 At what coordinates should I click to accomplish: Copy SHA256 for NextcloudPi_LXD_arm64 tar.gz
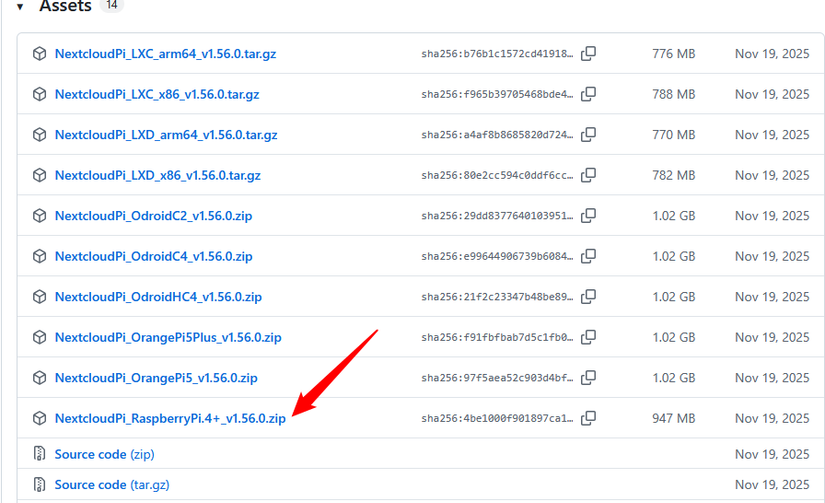pyautogui.click(x=588, y=135)
